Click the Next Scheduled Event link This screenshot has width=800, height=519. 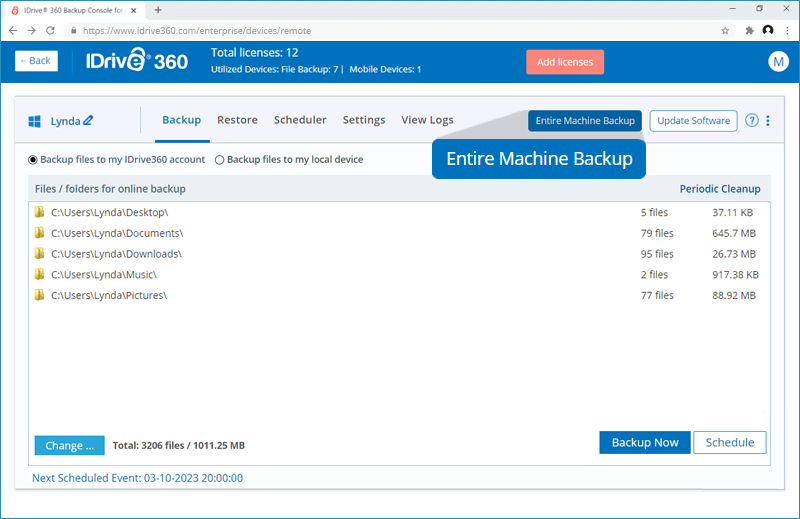[x=137, y=478]
